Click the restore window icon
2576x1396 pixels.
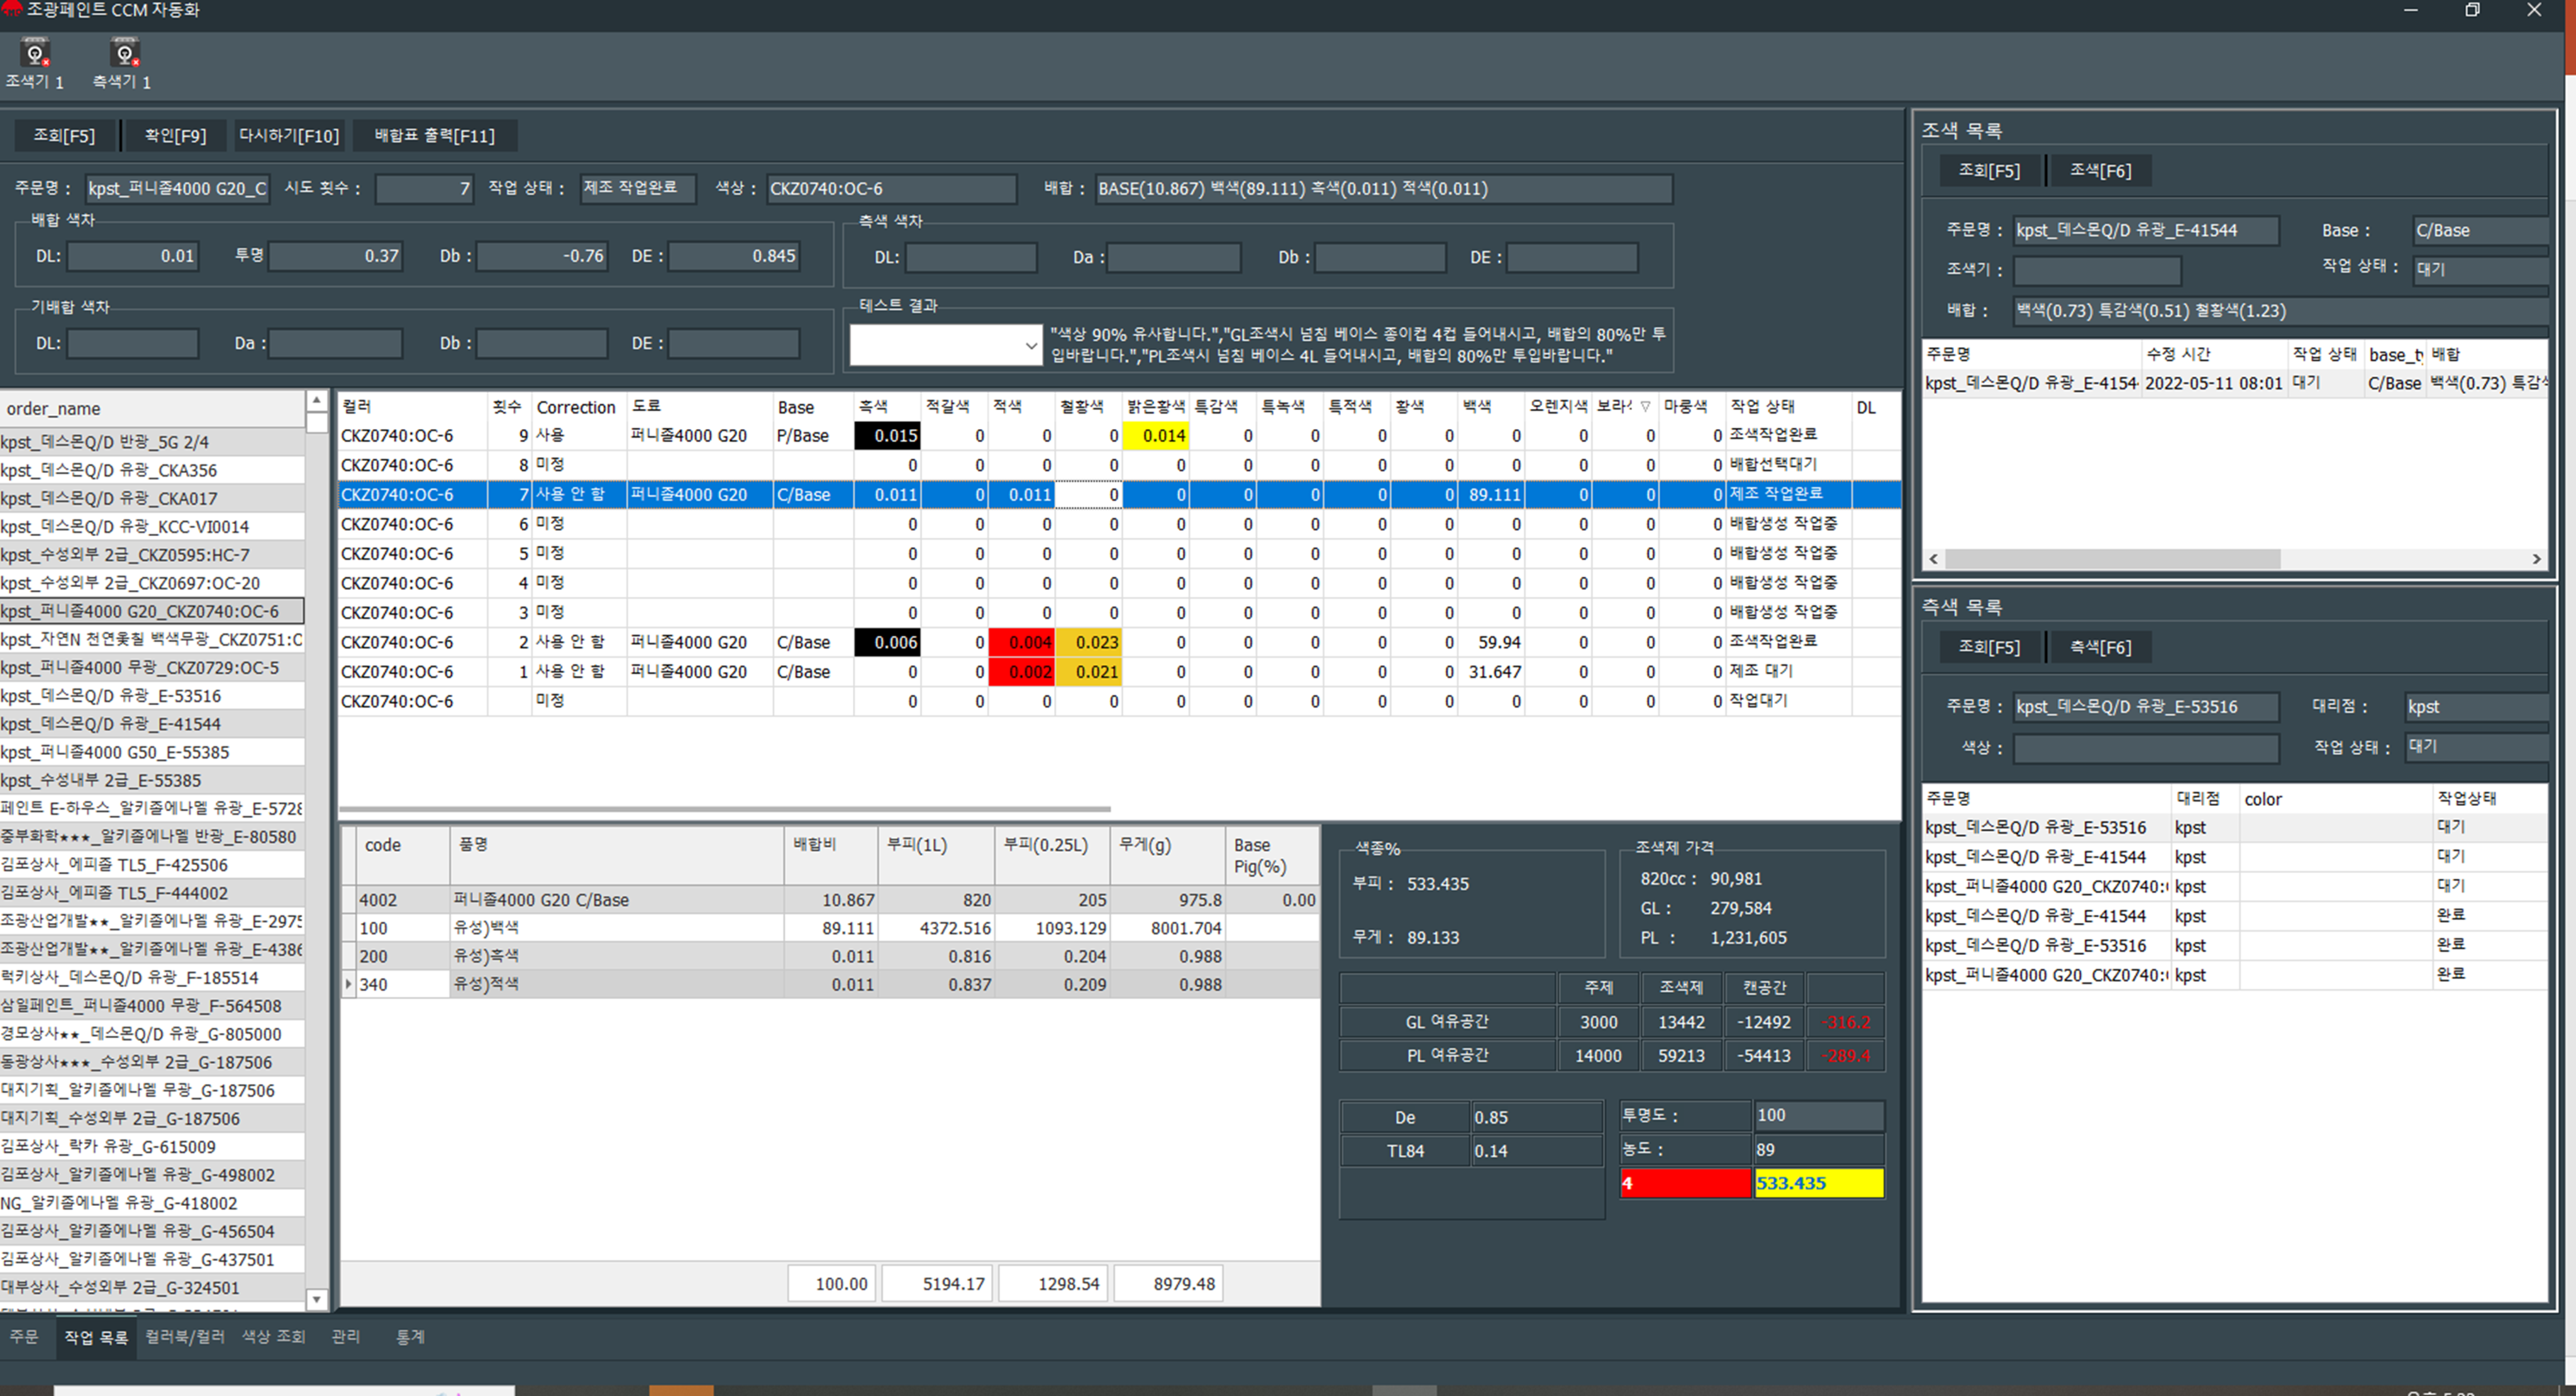(2472, 10)
